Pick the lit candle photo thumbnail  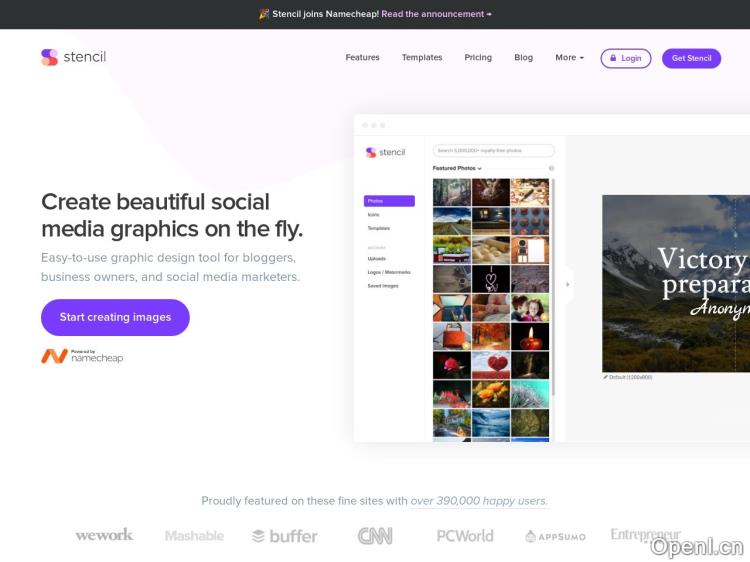coord(530,337)
